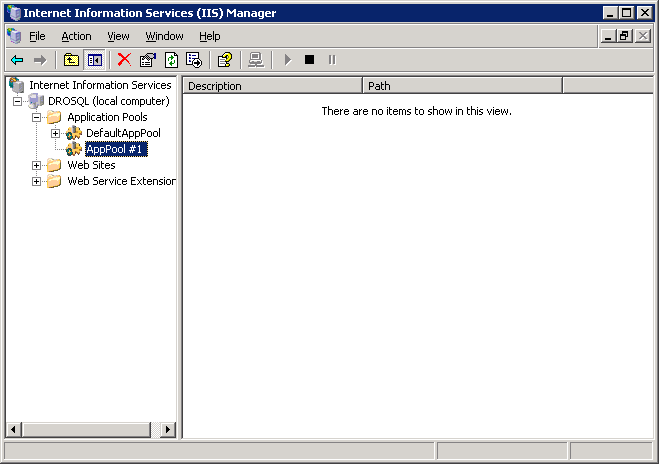Expand the Web Sites folder
The height and width of the screenshot is (464, 659).
tap(37, 165)
